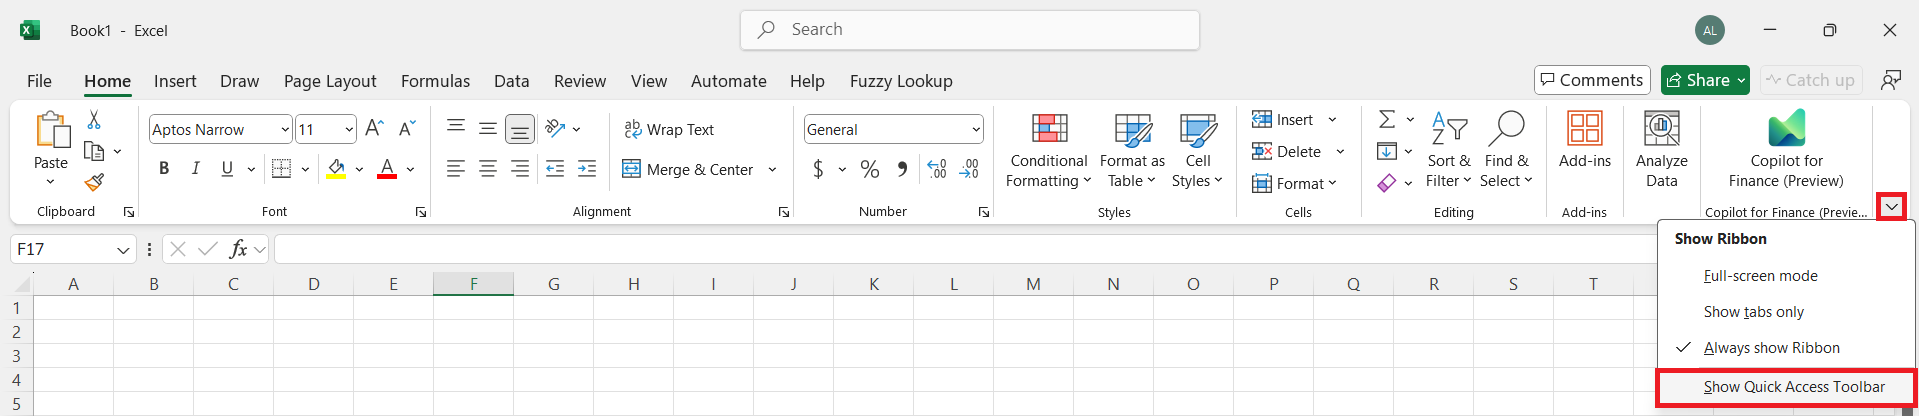1919x416 pixels.
Task: Click the AutoSum sigma icon
Action: tap(1386, 120)
